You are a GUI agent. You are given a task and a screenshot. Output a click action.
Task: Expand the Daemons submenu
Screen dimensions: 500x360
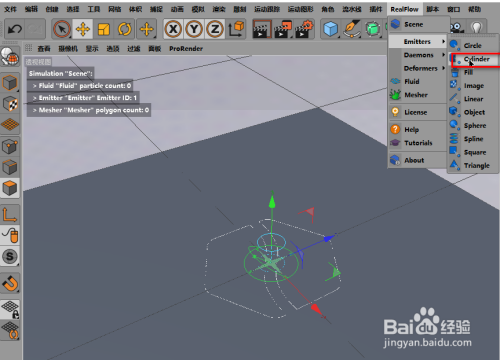coord(418,55)
